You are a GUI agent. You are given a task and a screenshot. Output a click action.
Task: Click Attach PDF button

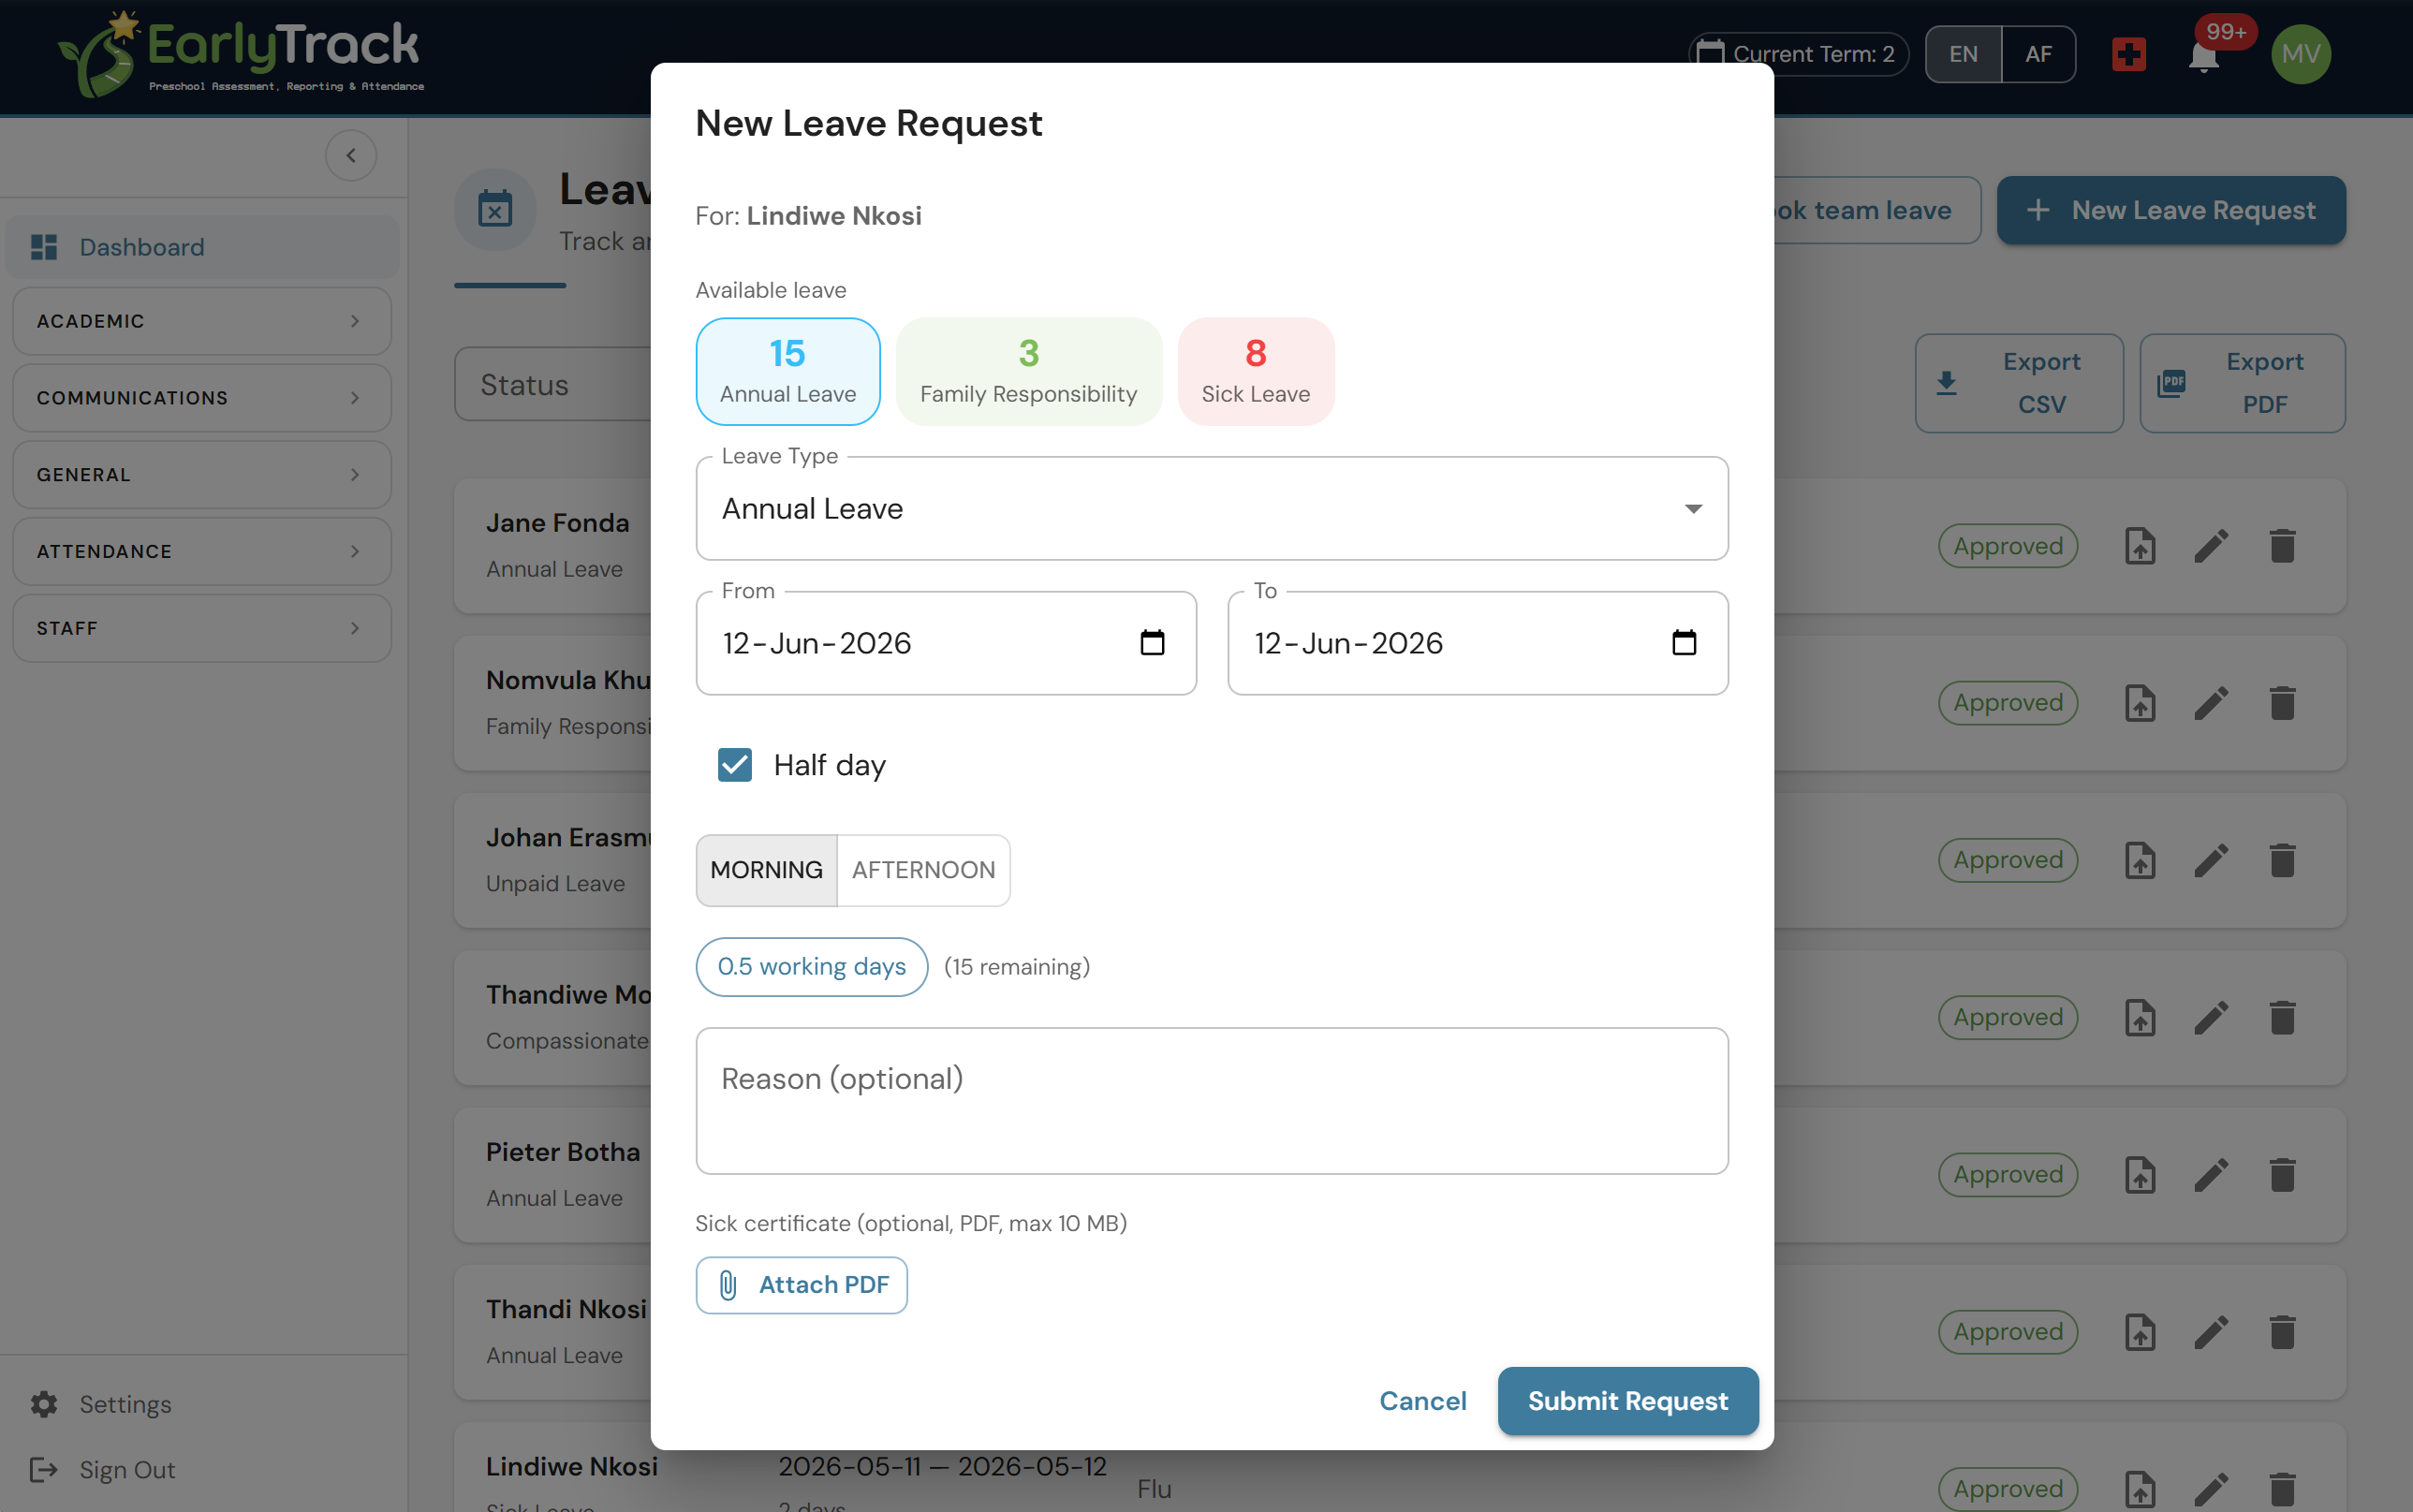802,1285
